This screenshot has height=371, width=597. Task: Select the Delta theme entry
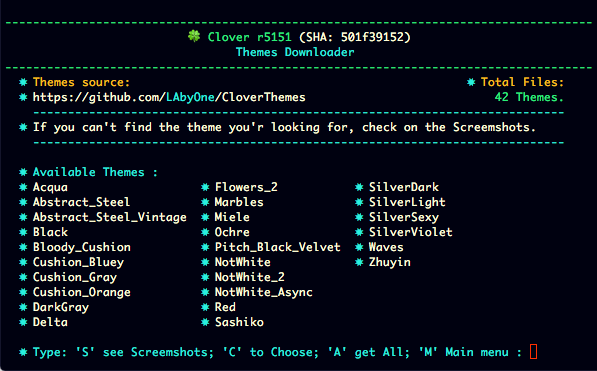(x=50, y=322)
